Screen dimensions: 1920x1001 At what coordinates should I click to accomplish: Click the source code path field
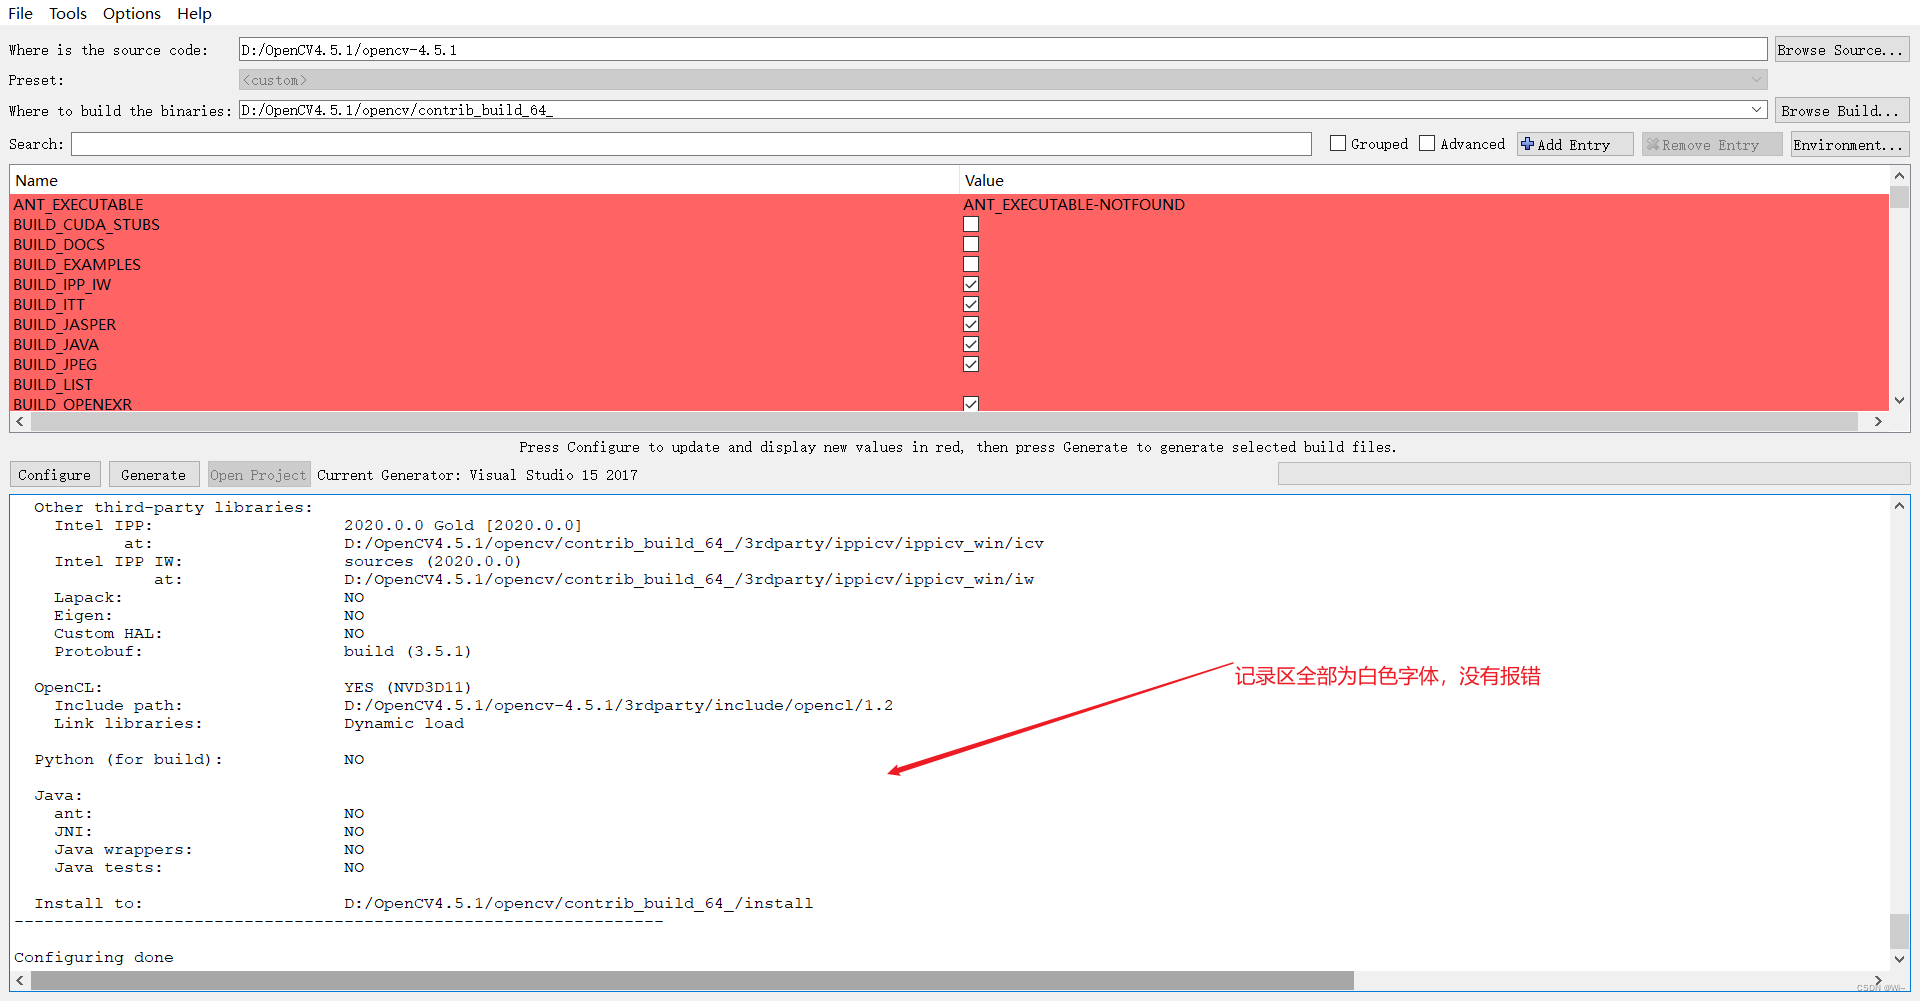click(x=1002, y=50)
